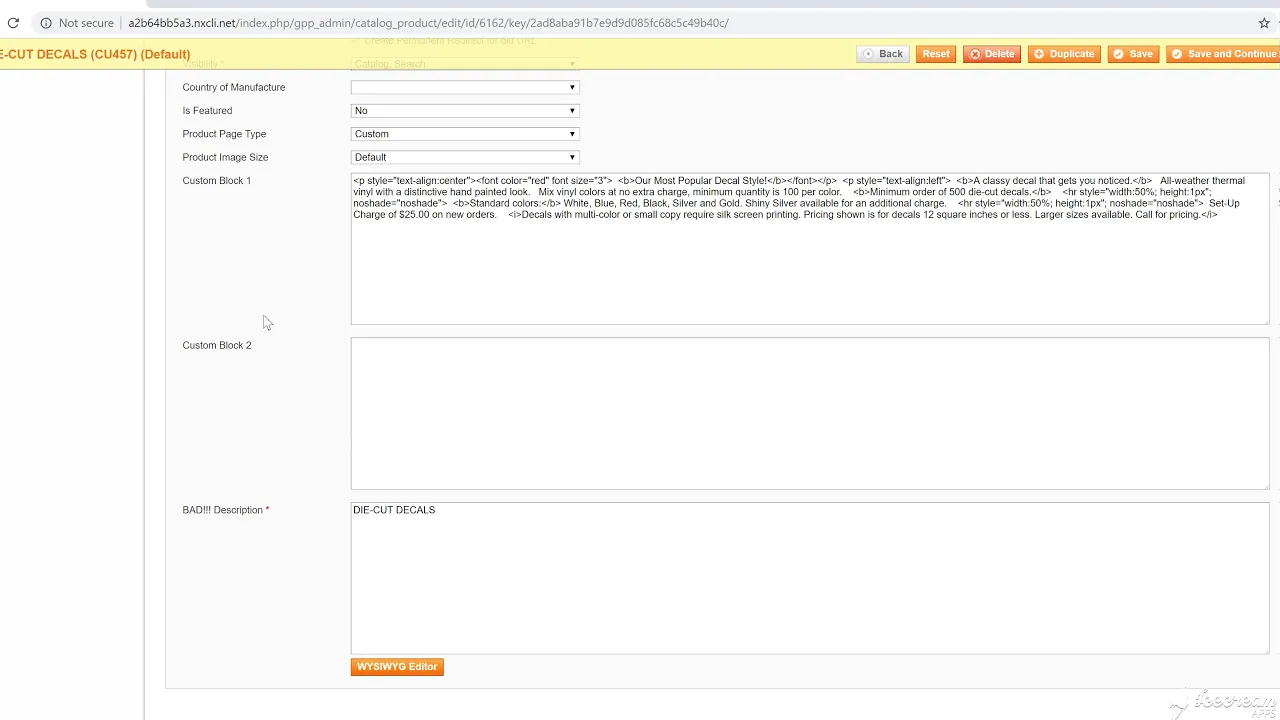Click the Custom Block 1 label
Image resolution: width=1280 pixels, height=720 pixels.
click(217, 181)
